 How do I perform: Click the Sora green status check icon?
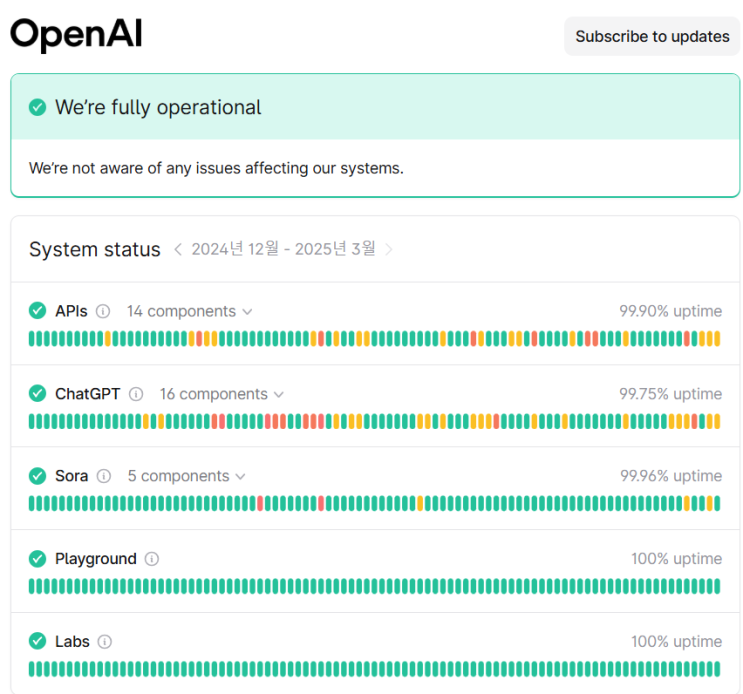point(37,476)
